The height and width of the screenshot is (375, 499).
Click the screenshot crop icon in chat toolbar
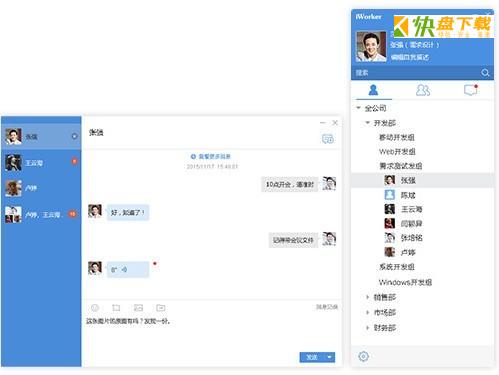point(116,308)
